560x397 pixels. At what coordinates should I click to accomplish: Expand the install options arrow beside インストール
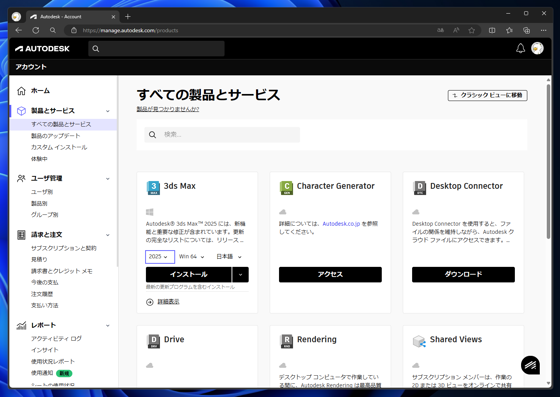240,275
